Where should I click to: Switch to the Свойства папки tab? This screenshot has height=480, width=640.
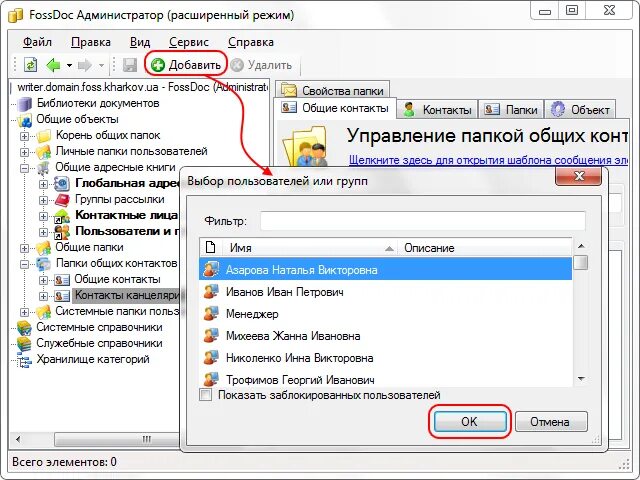[x=333, y=90]
